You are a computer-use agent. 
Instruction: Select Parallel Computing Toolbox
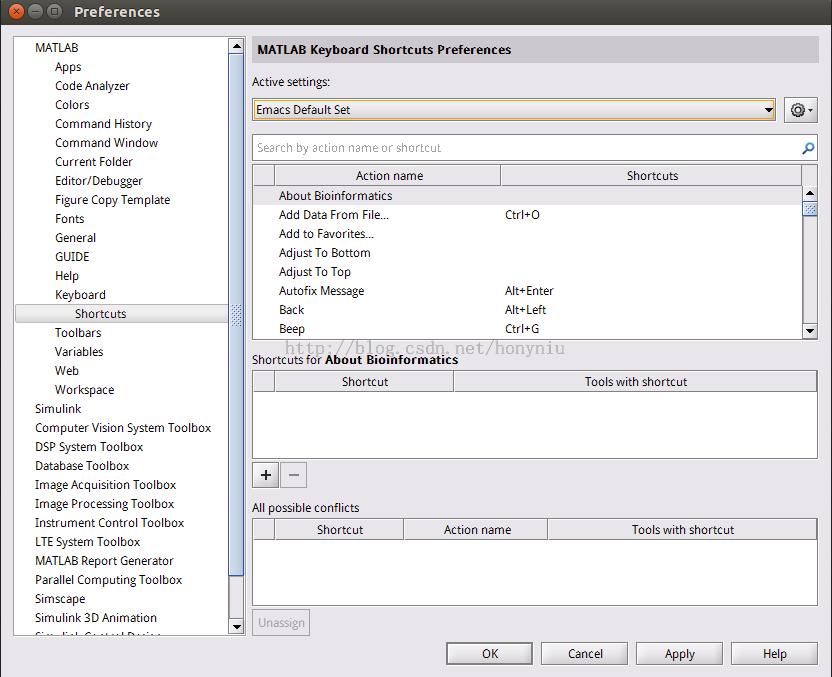[109, 580]
